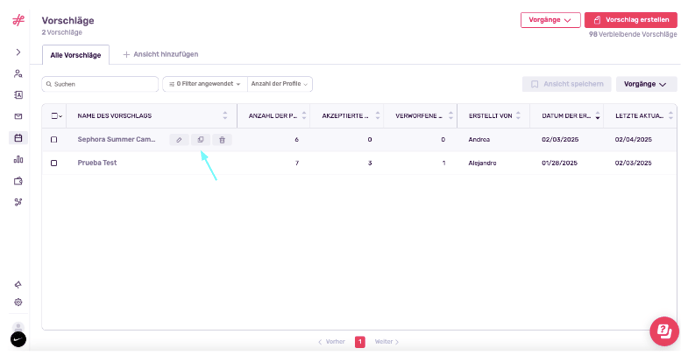Open the top Vorgänge outlined dropdown

pos(550,20)
